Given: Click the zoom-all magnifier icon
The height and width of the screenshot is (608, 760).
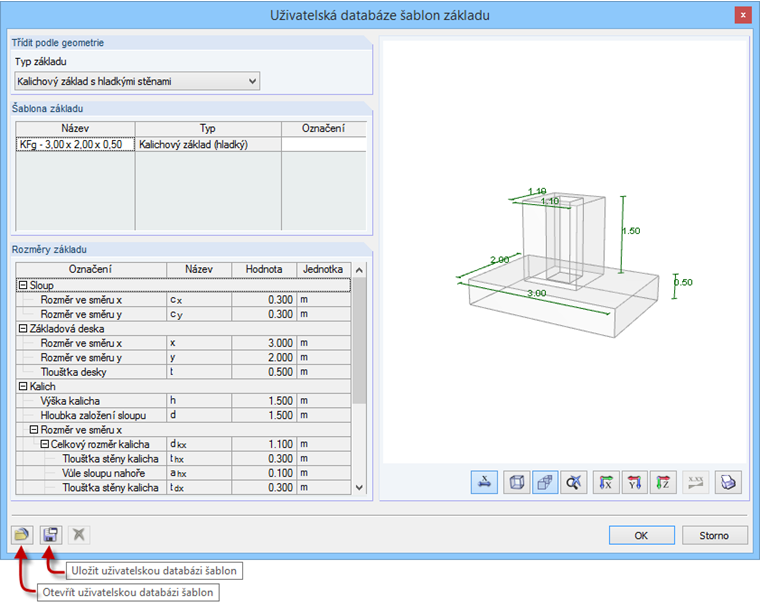Looking at the screenshot, I should pyautogui.click(x=573, y=483).
